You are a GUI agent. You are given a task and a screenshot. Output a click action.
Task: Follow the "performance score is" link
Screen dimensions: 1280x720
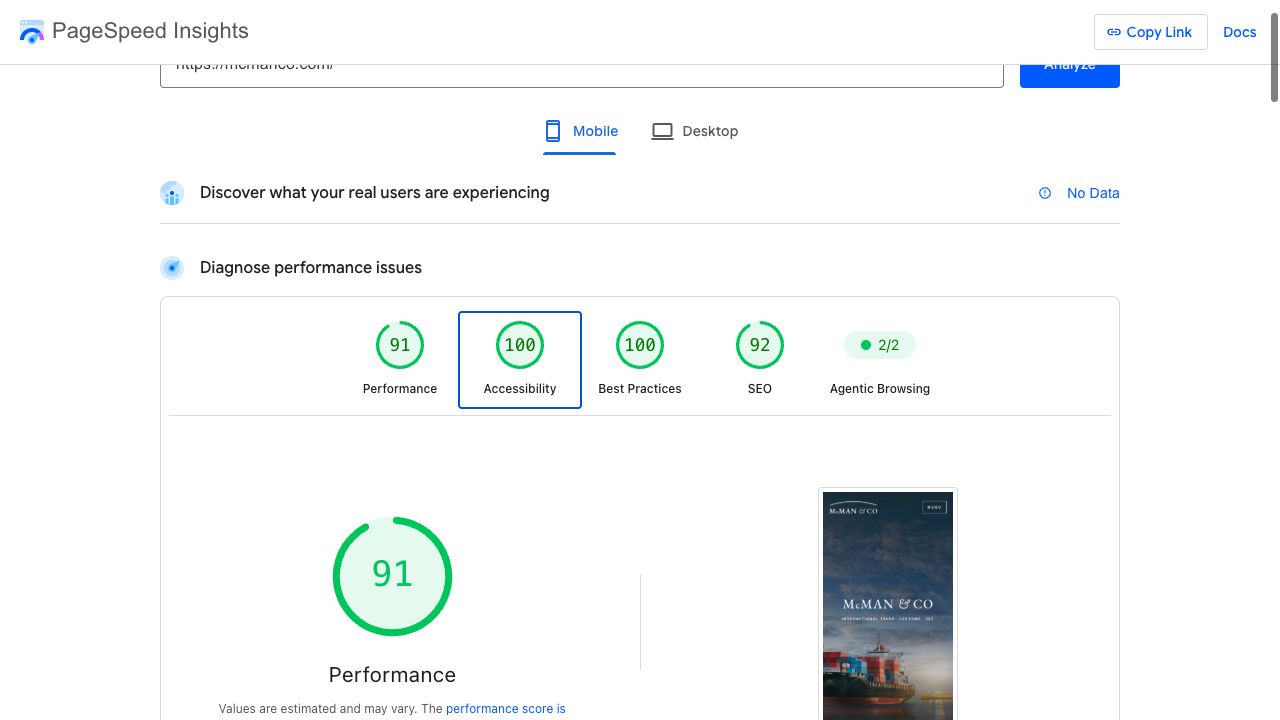tap(506, 709)
